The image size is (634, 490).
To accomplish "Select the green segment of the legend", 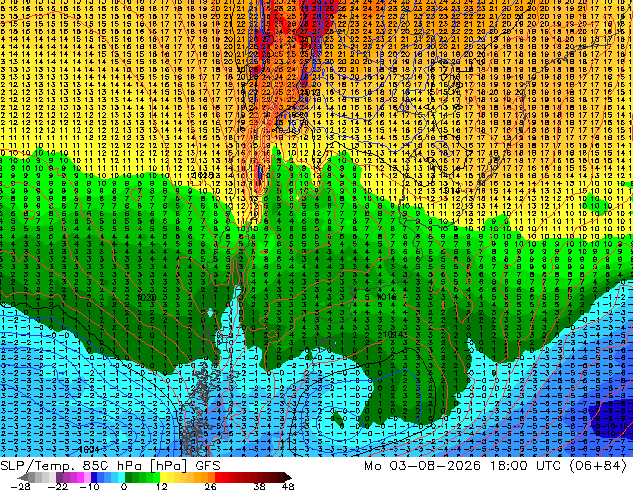I will pos(142,477).
